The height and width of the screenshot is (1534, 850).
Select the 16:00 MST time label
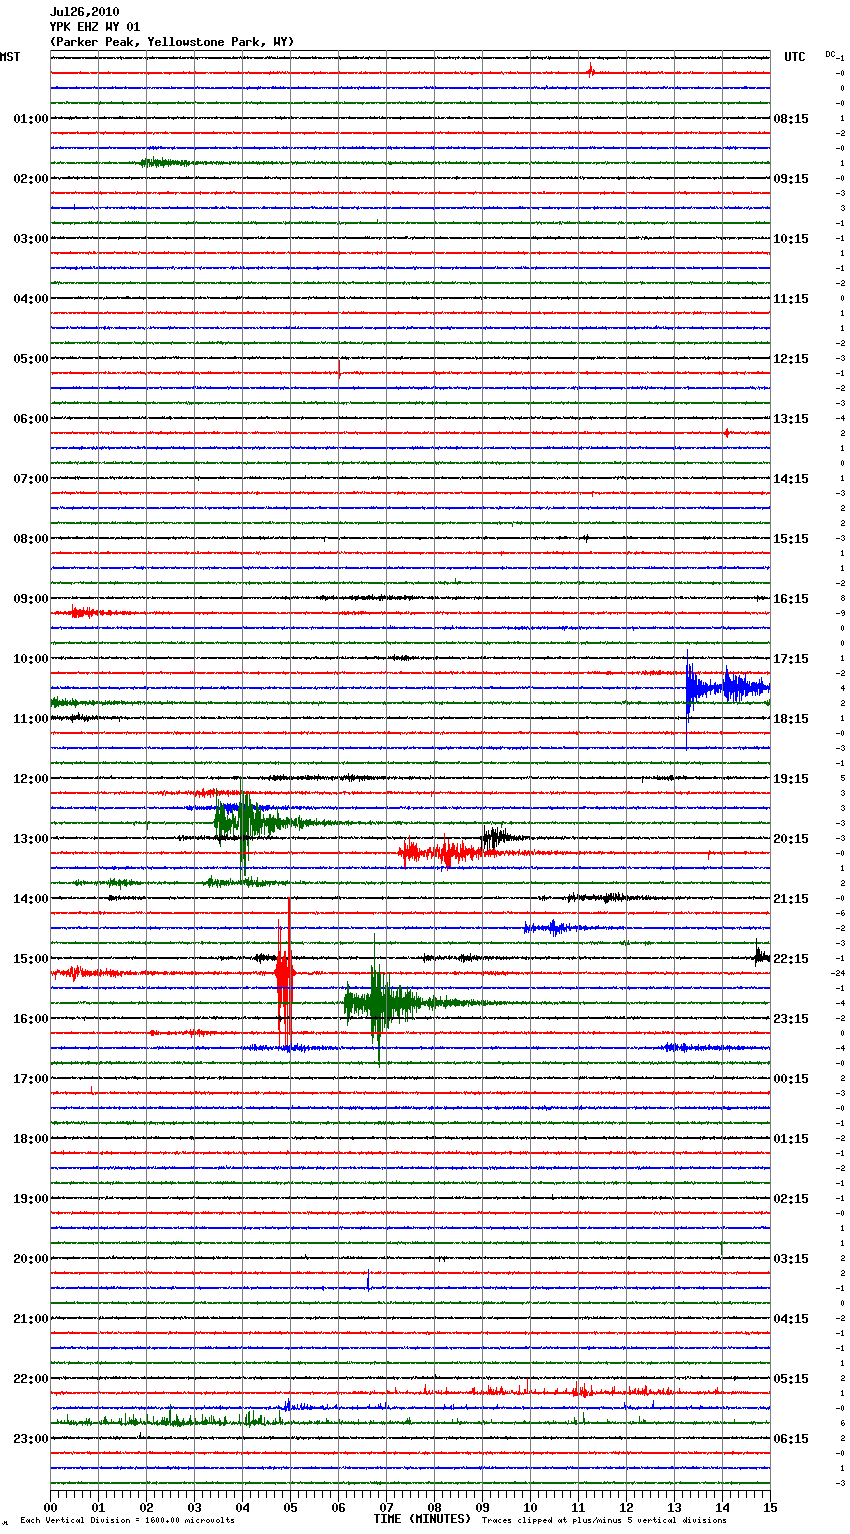(x=30, y=1019)
